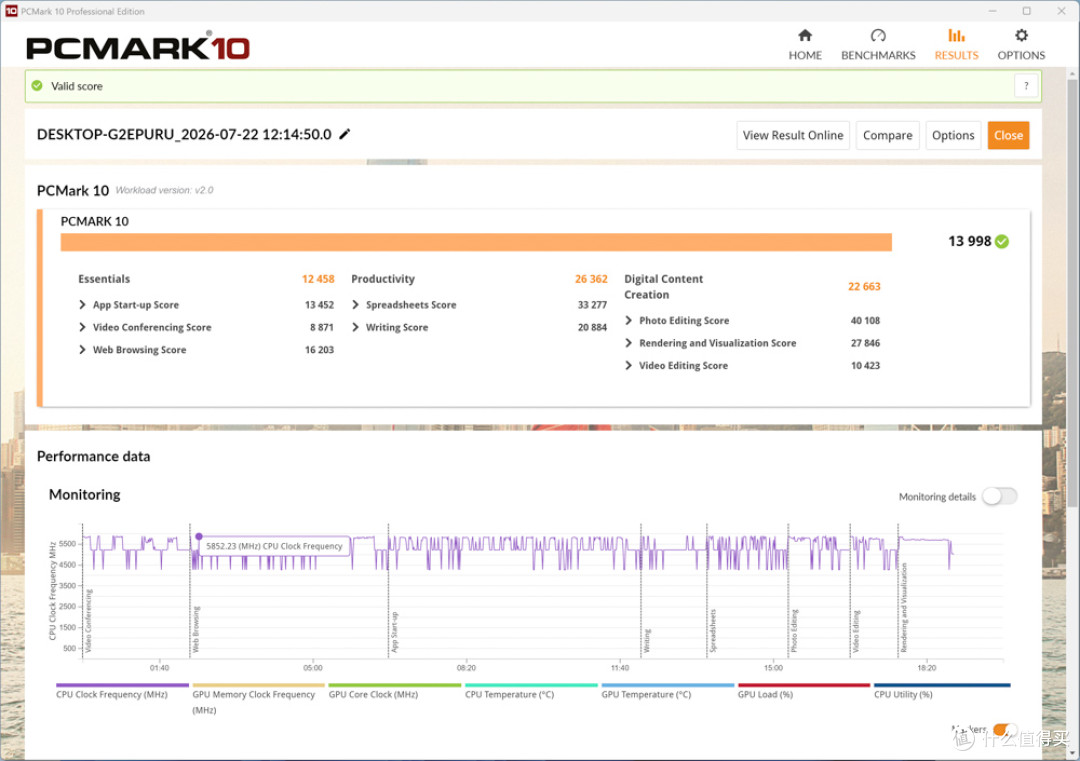
Task: Click the purple chart data point dot
Action: tap(198, 536)
